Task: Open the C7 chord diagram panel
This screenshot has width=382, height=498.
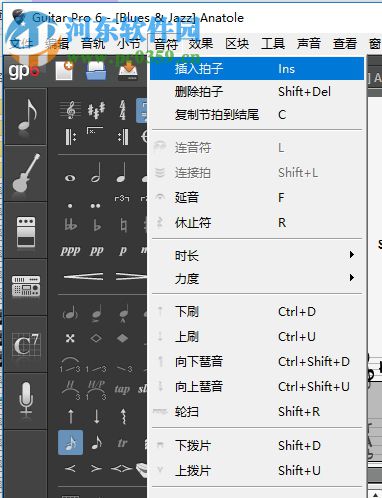Action: pos(26,344)
